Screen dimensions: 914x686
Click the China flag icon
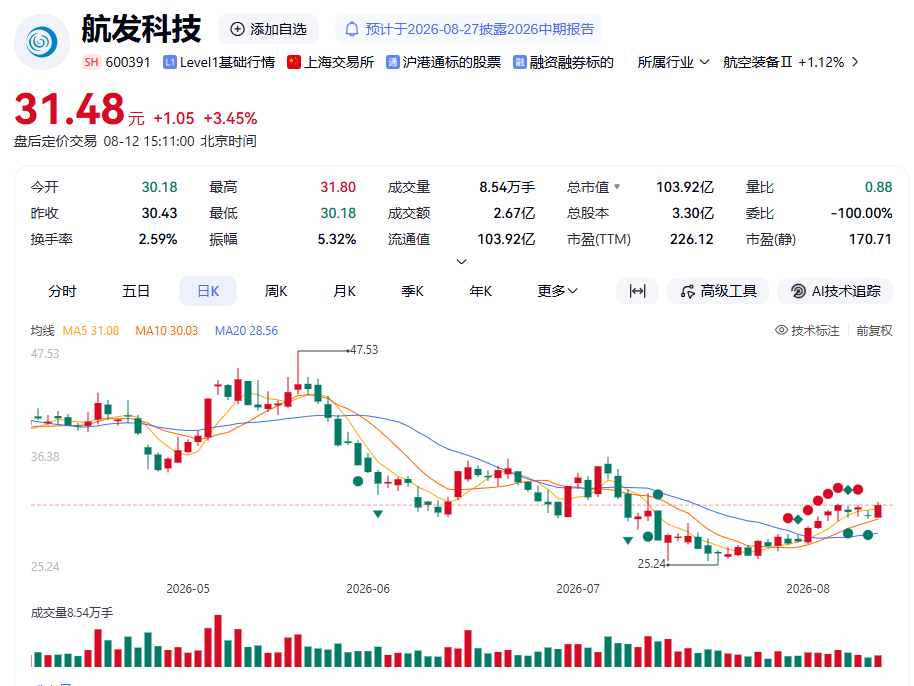click(294, 62)
